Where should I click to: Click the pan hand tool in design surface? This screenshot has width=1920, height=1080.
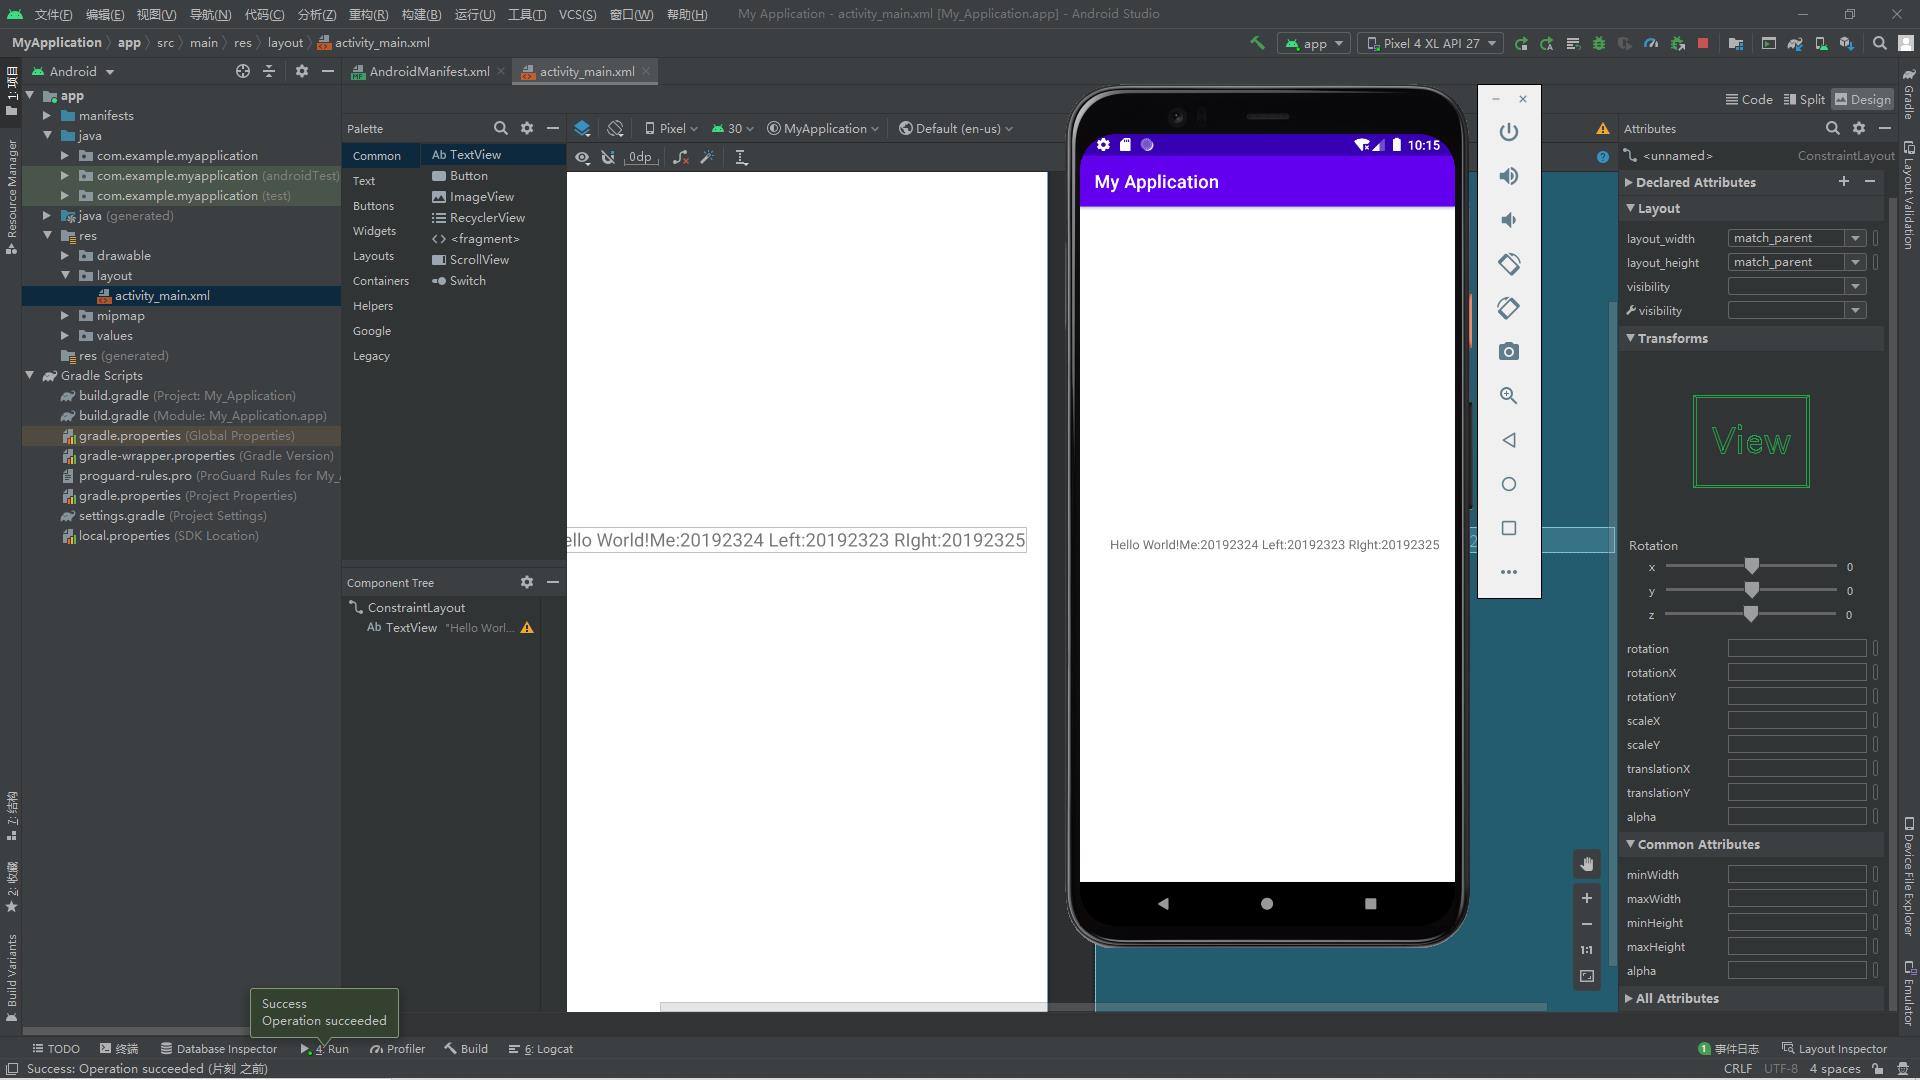tap(1587, 864)
